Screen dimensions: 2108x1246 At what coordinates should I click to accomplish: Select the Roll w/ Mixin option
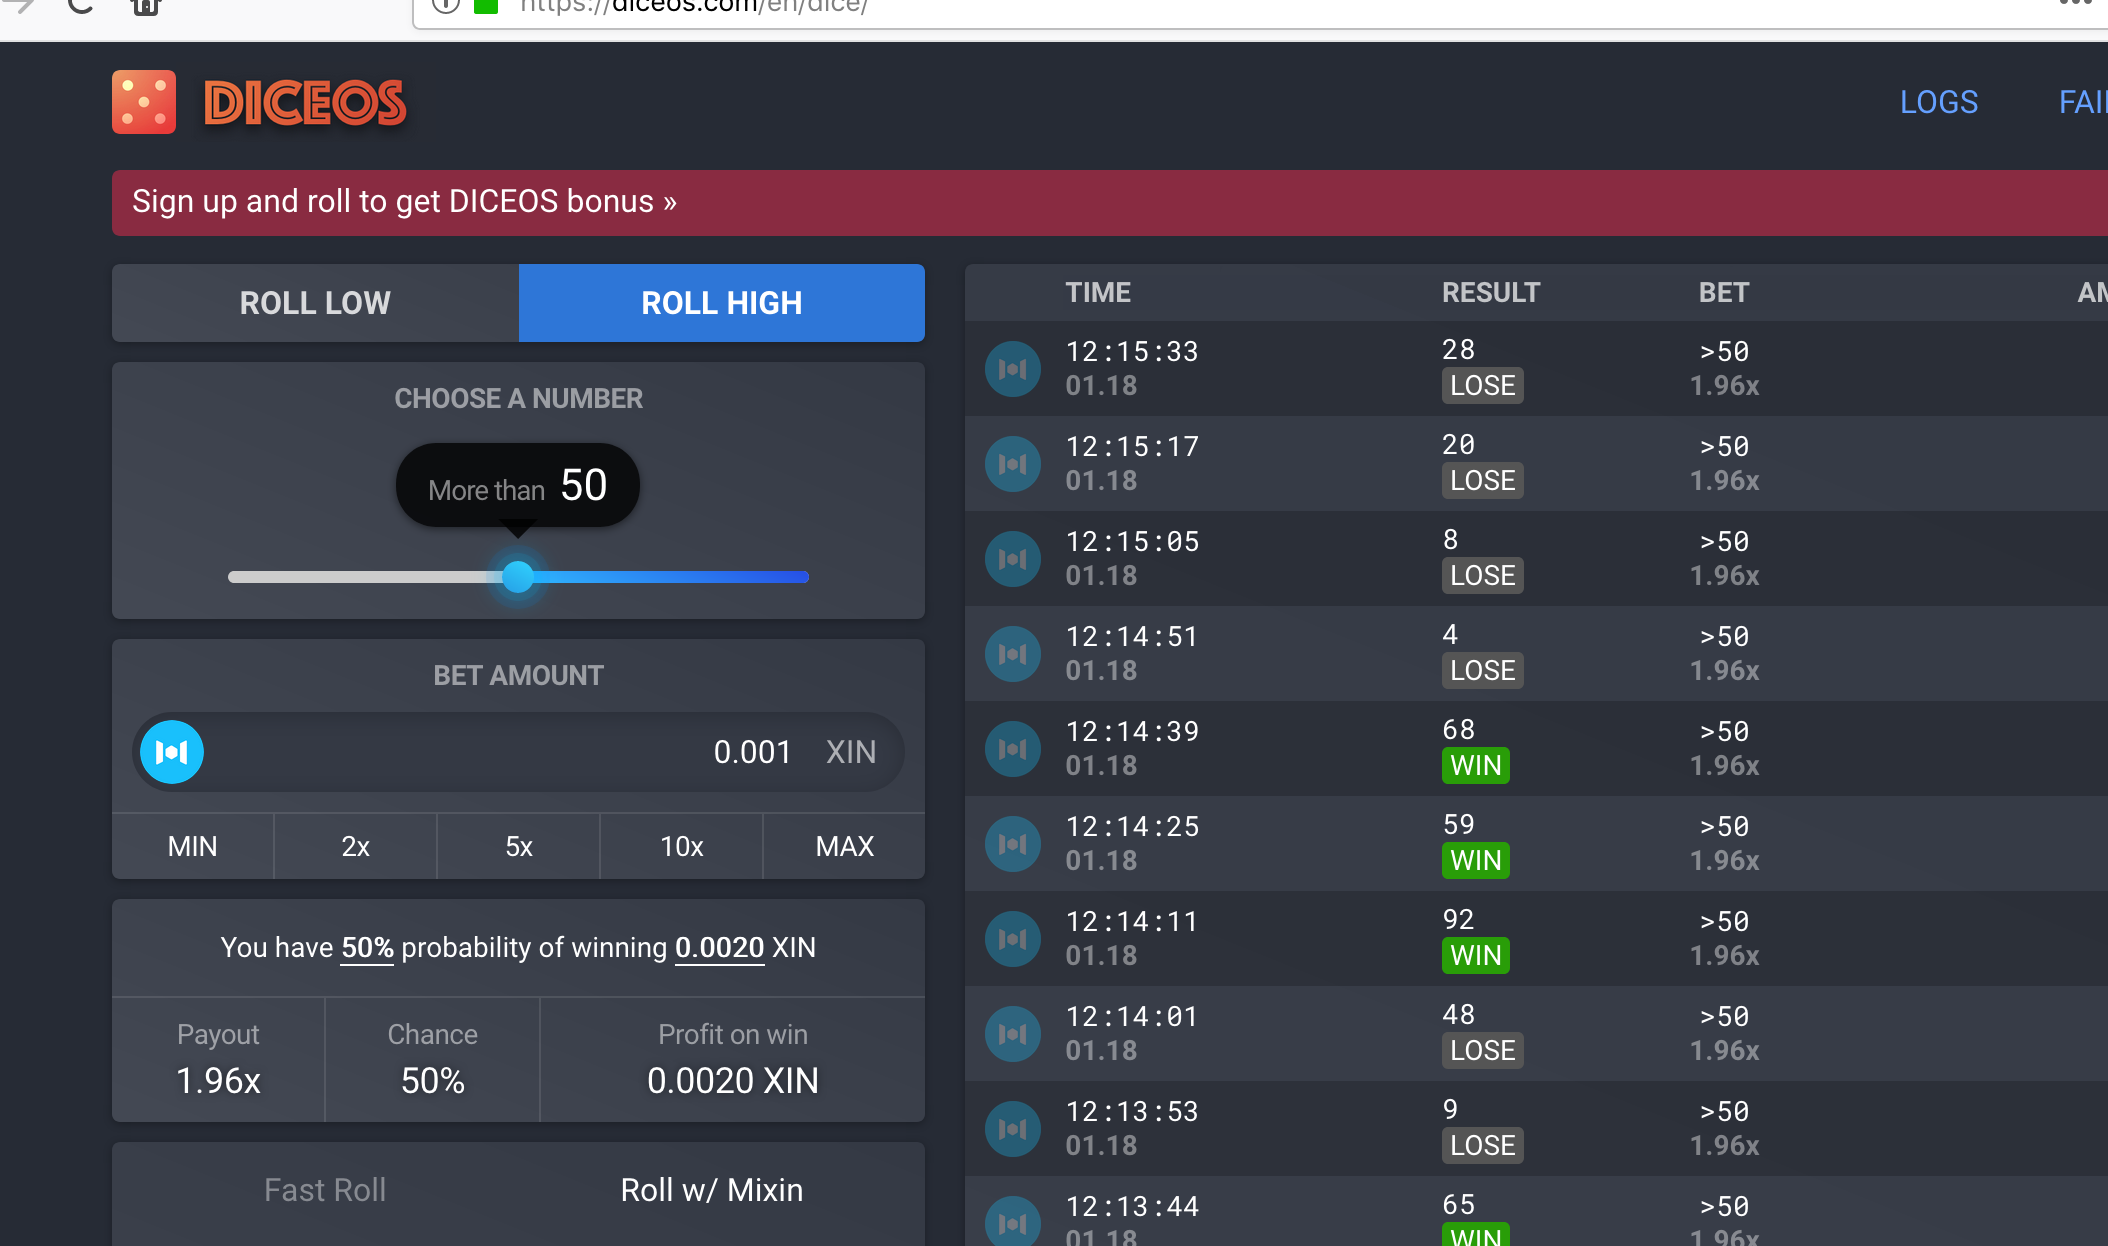click(x=711, y=1190)
